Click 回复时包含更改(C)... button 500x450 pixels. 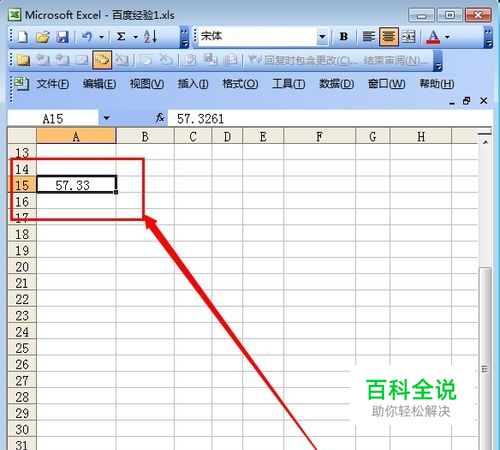pos(303,60)
